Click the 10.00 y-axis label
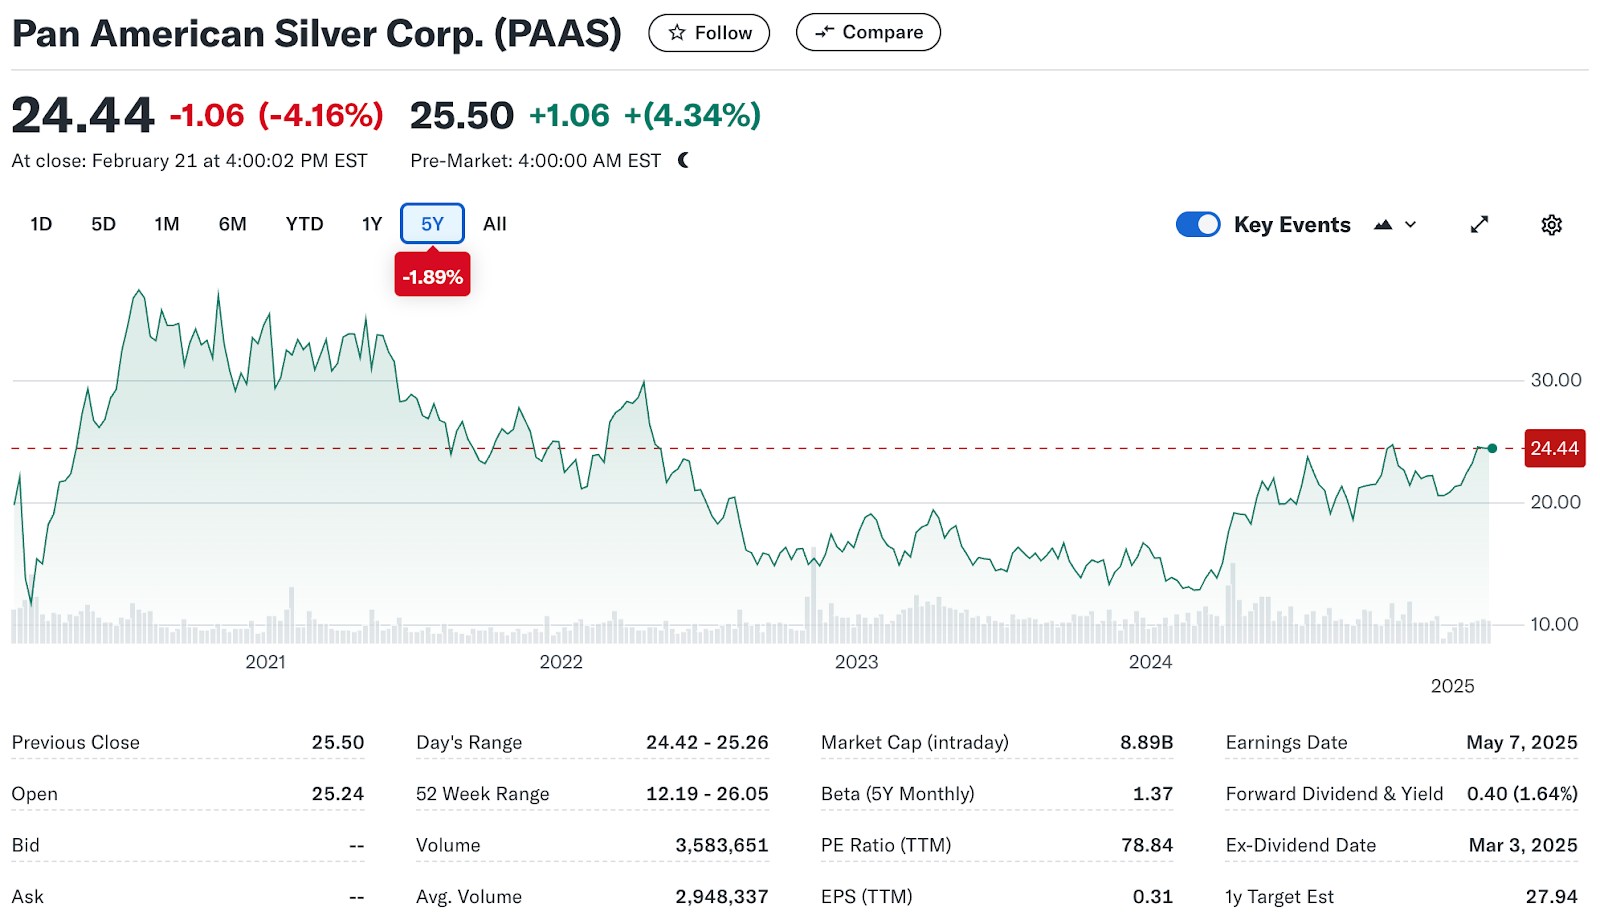The height and width of the screenshot is (916, 1600). coord(1555,624)
